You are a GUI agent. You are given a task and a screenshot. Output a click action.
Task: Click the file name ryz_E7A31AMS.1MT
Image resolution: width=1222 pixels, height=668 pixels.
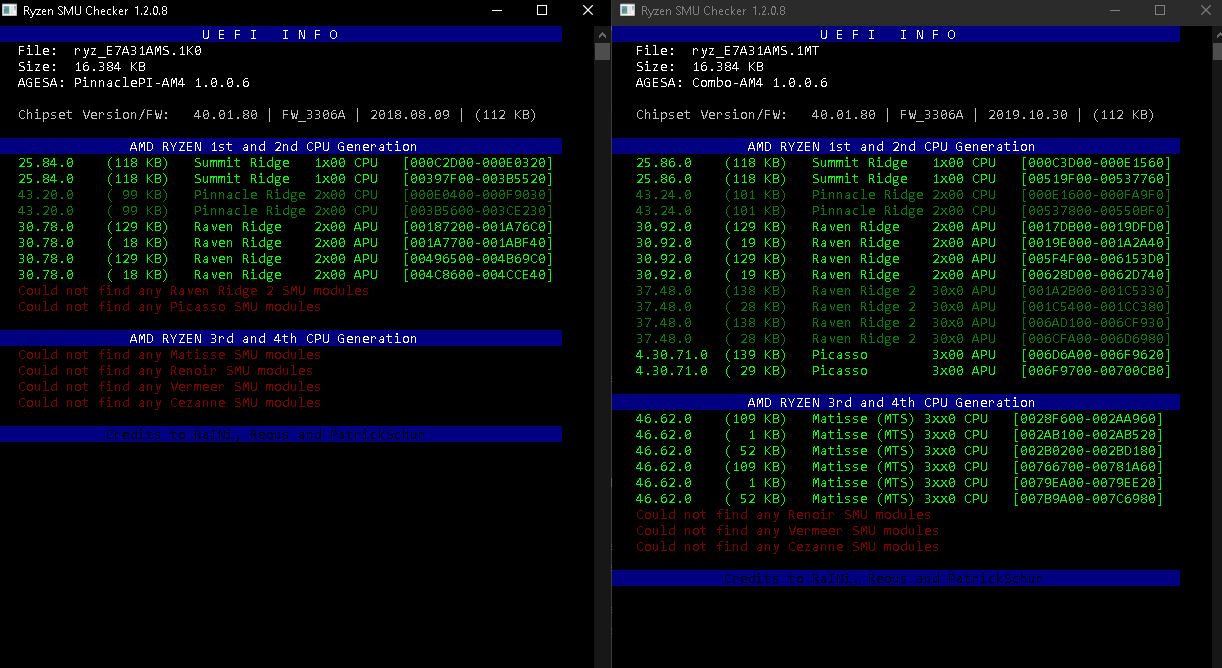(755, 50)
